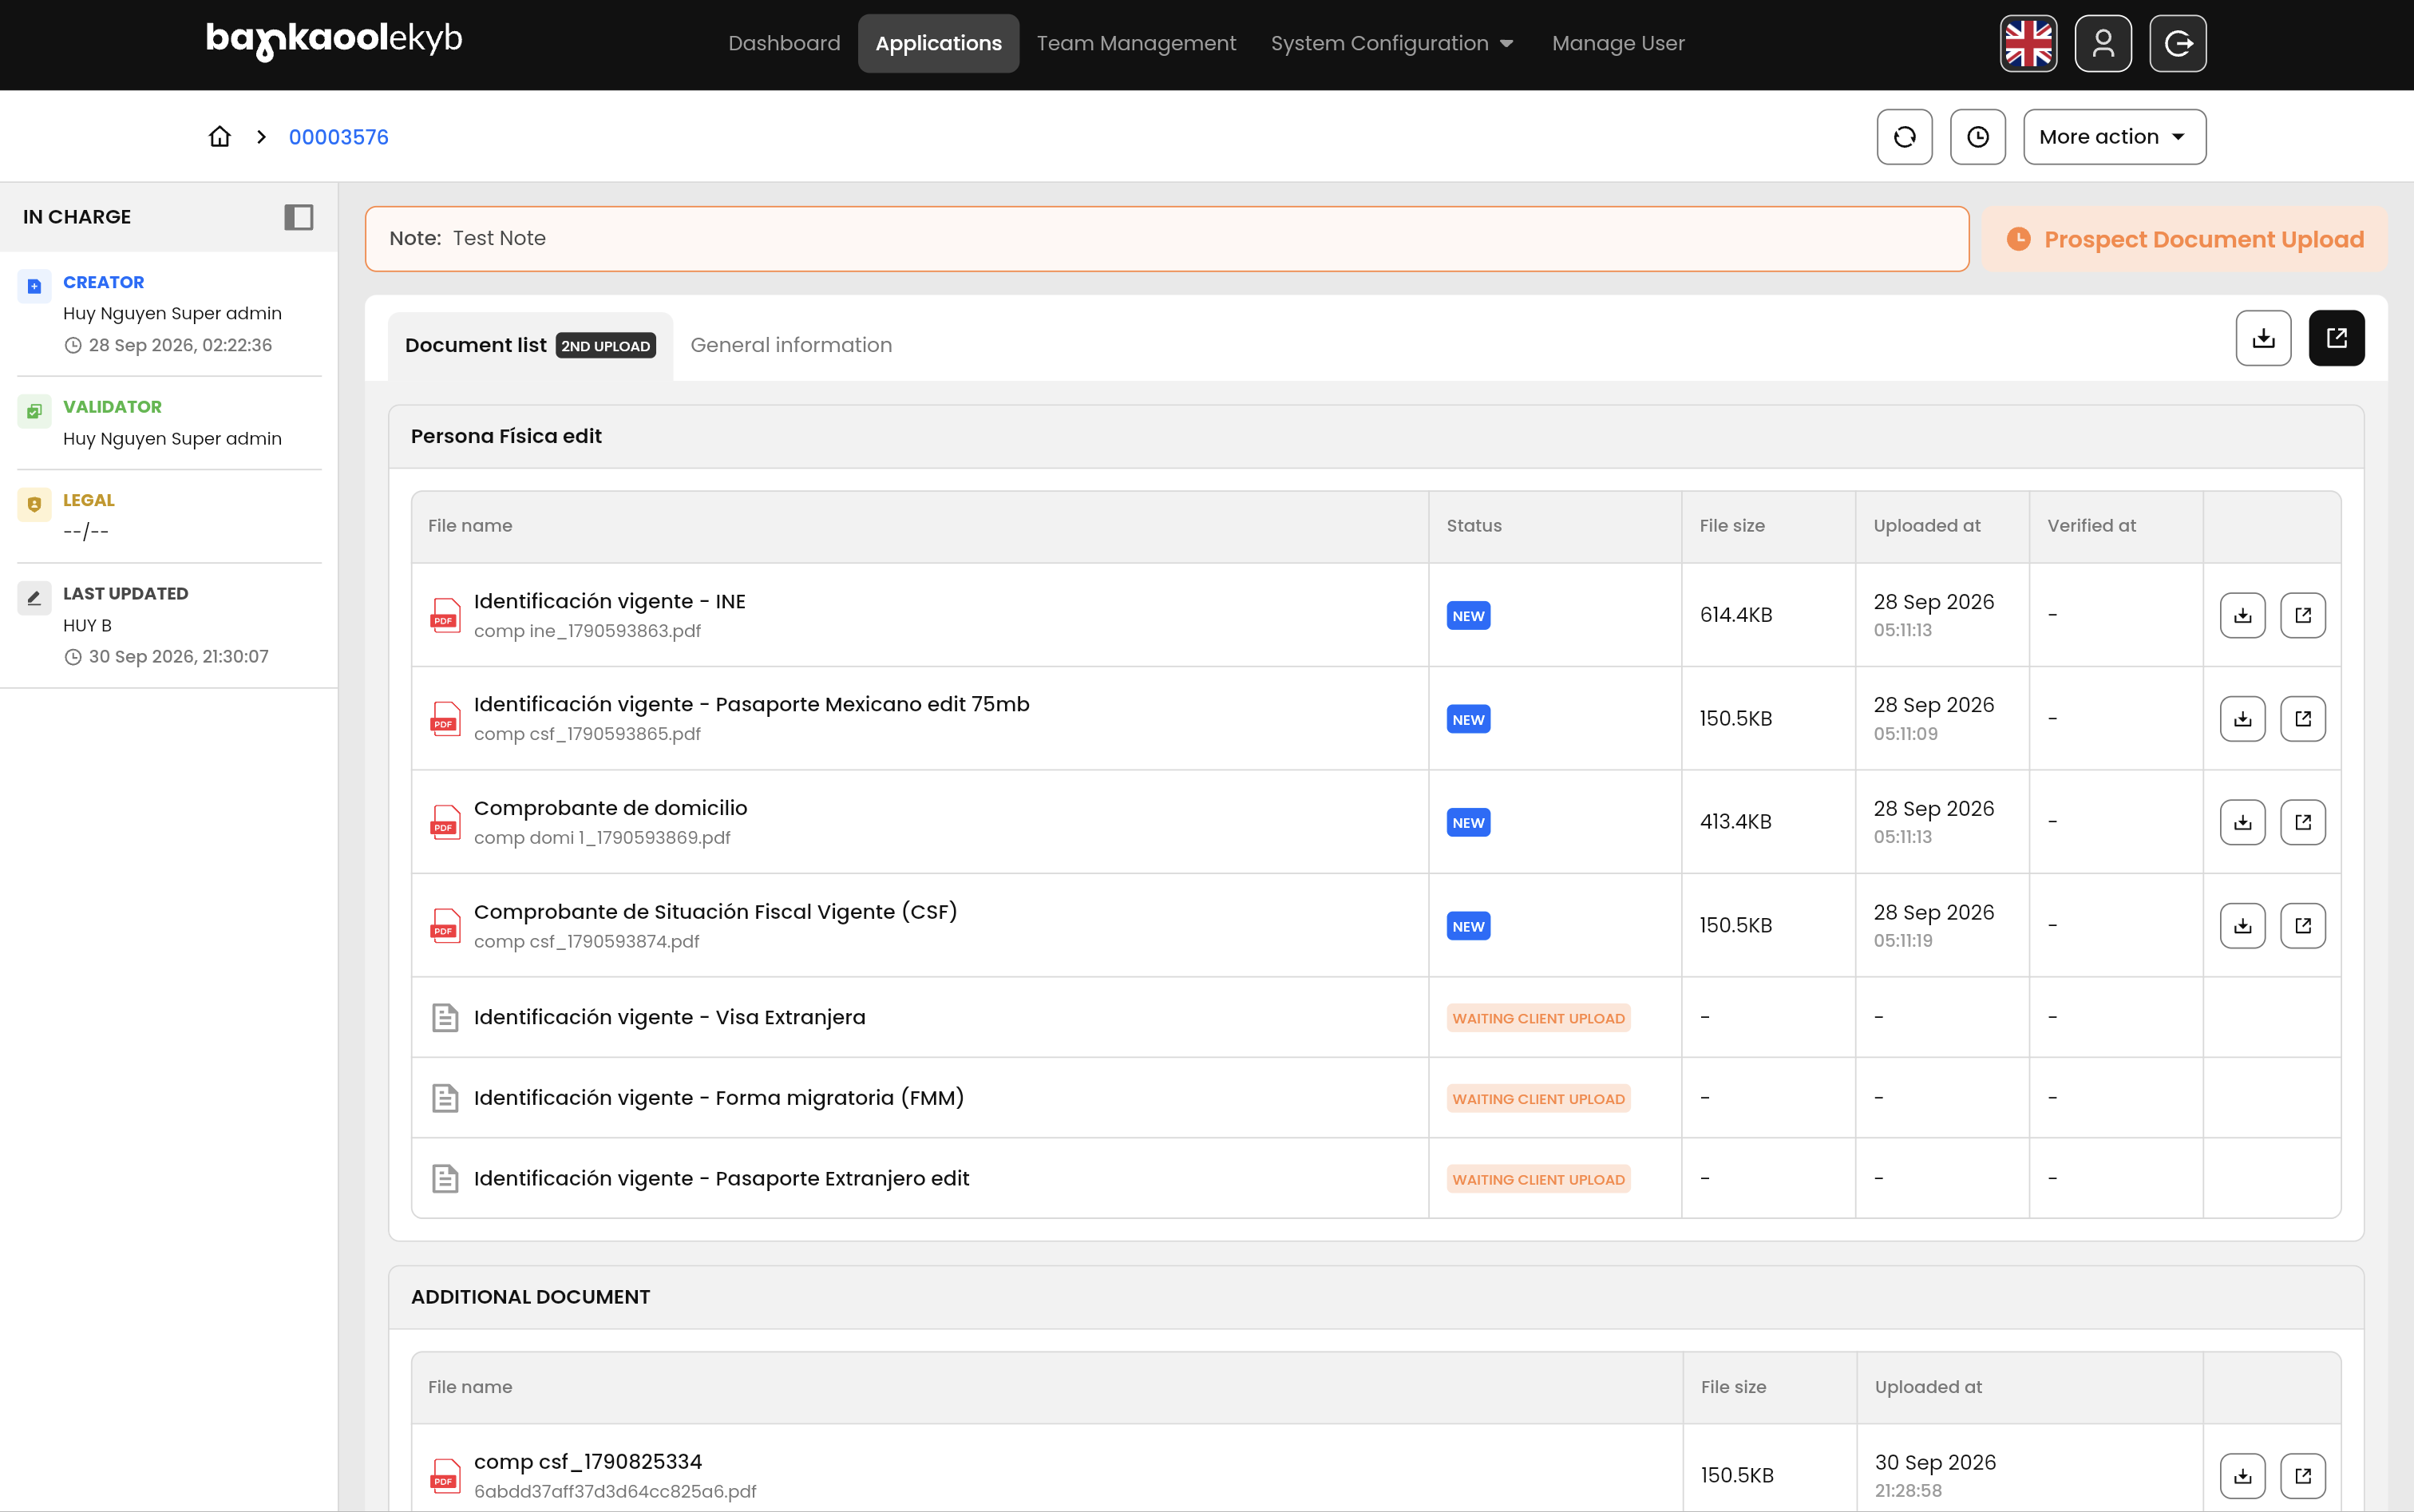The image size is (2414, 1512).
Task: Click the VALIDATOR label in sidebar
Action: pyautogui.click(x=112, y=407)
